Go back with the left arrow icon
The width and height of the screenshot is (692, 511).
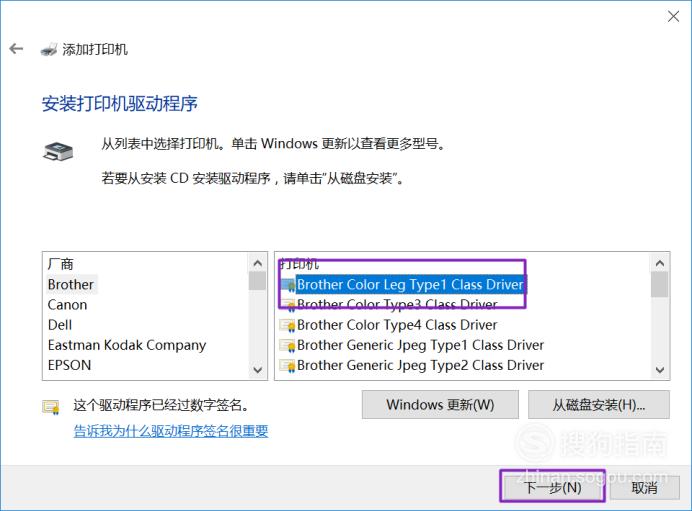pyautogui.click(x=16, y=49)
